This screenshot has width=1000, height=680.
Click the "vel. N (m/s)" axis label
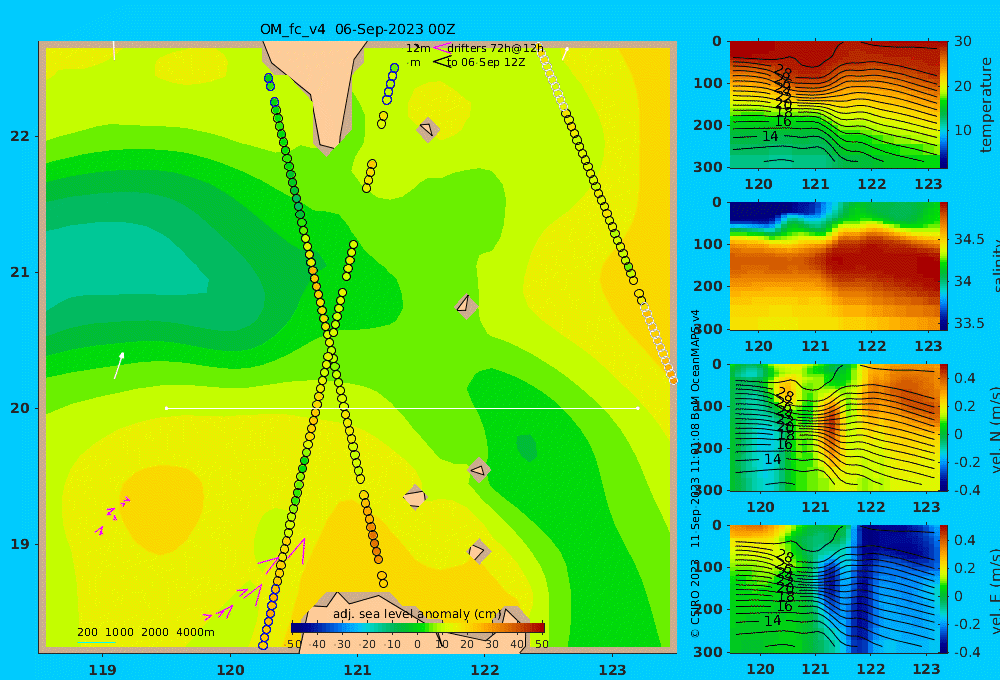point(994,429)
